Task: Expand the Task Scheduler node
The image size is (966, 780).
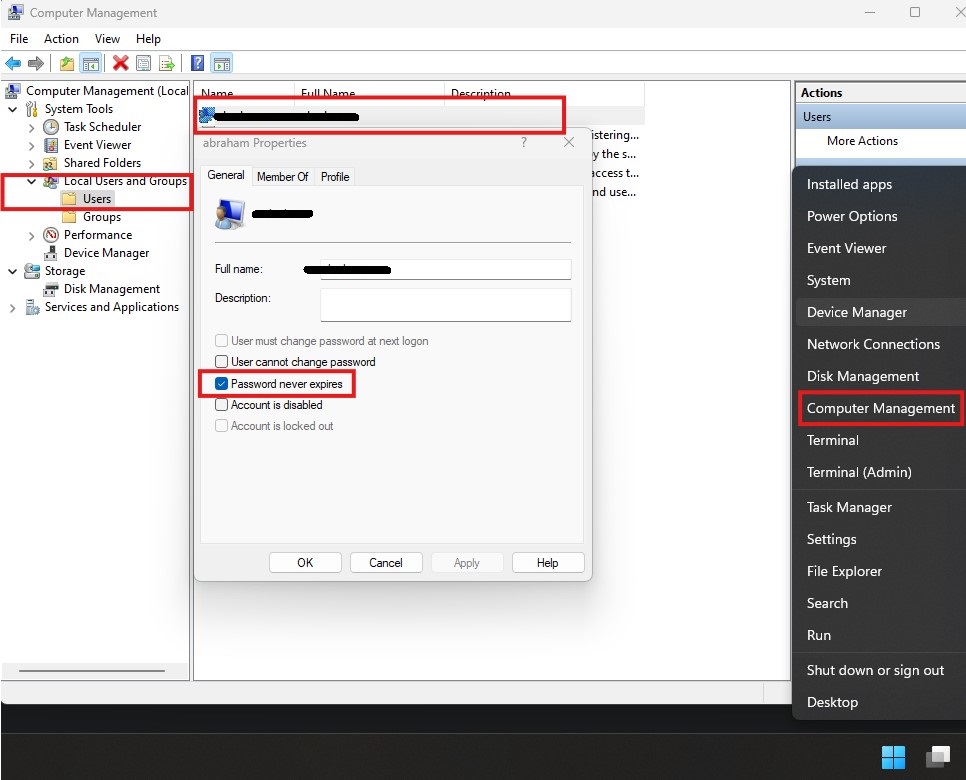Action: [31, 128]
